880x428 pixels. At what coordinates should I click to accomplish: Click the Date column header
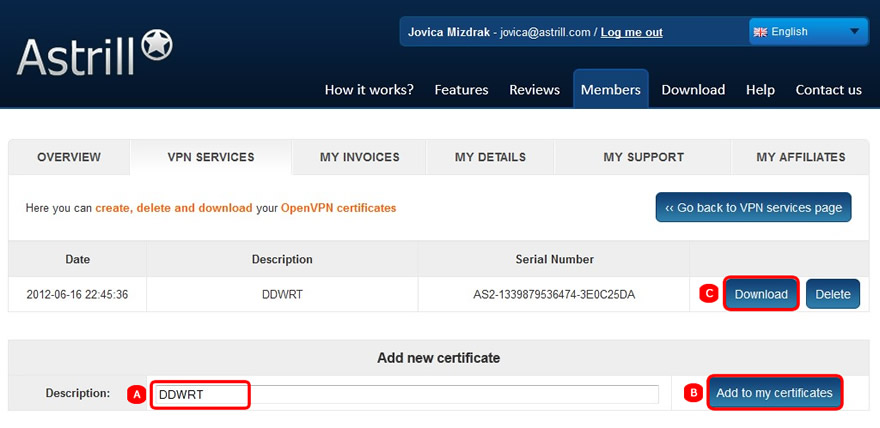77,259
